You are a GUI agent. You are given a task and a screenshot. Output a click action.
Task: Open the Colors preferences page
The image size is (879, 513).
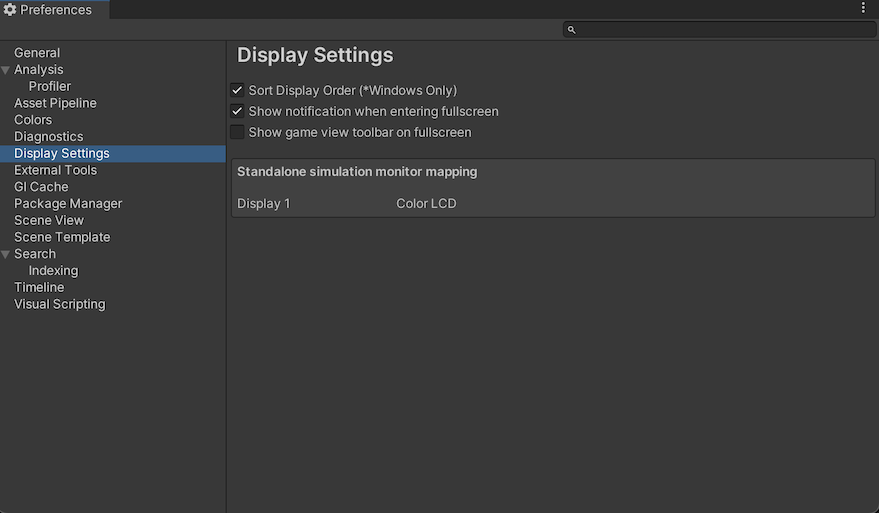[33, 120]
